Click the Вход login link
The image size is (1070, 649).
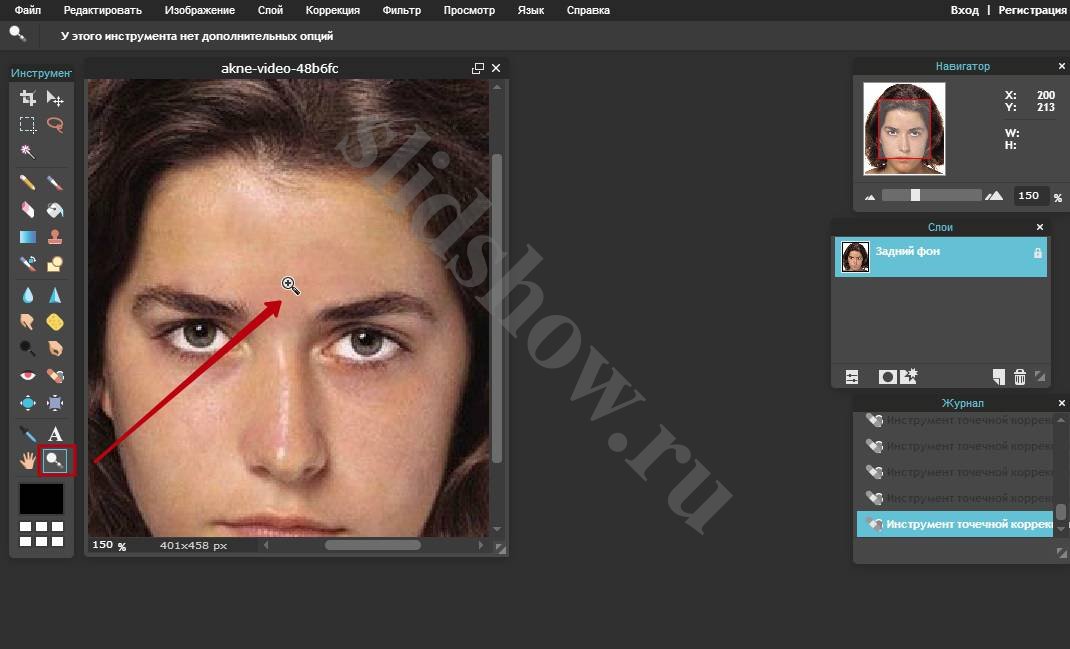click(964, 10)
